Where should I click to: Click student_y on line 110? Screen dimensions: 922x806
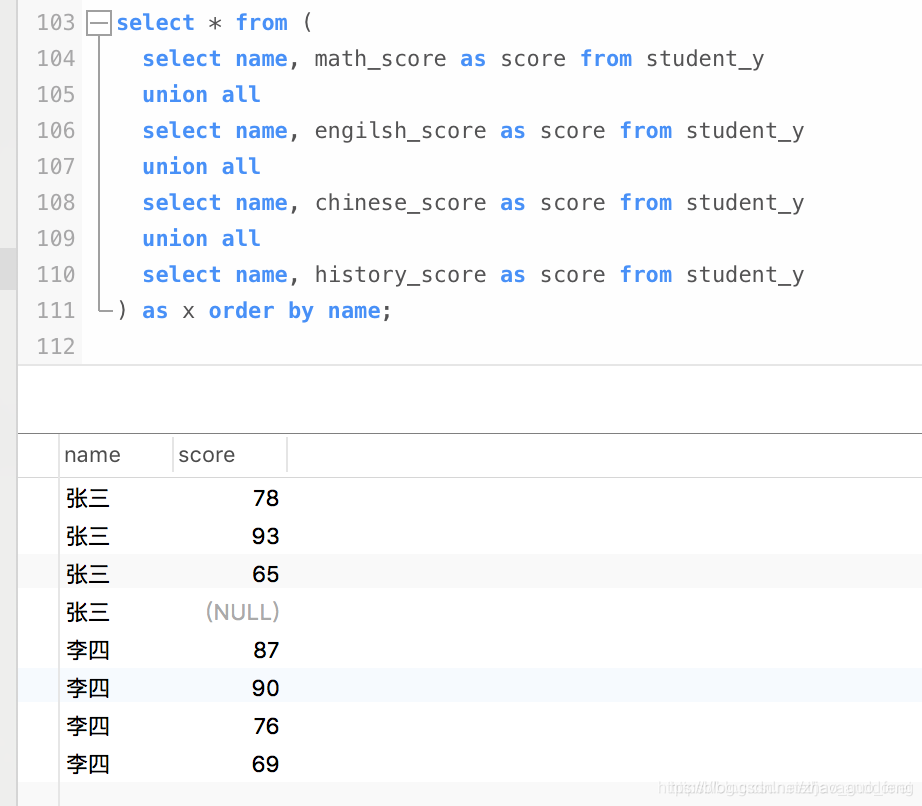pos(745,275)
